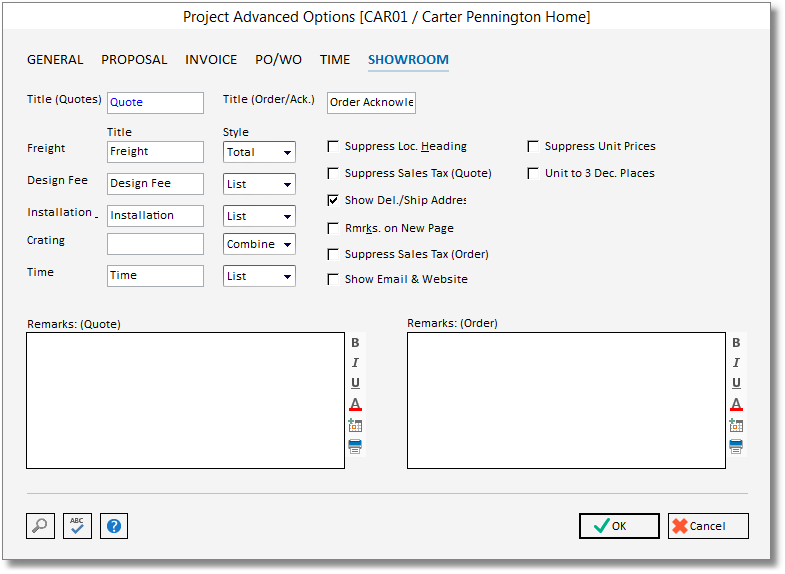This screenshot has height=574, width=785.
Task: Click the Installation title field
Action: 155,216
